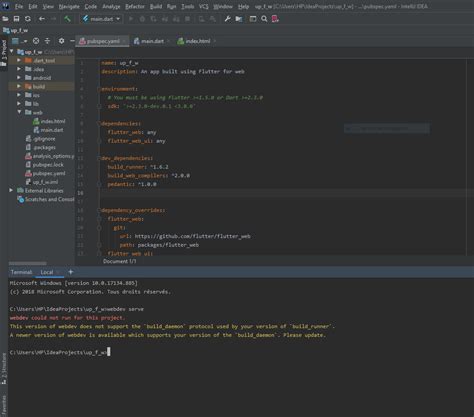Screen dimensions: 474x417
Task: Open the Navigate menu
Action: coord(69,6)
